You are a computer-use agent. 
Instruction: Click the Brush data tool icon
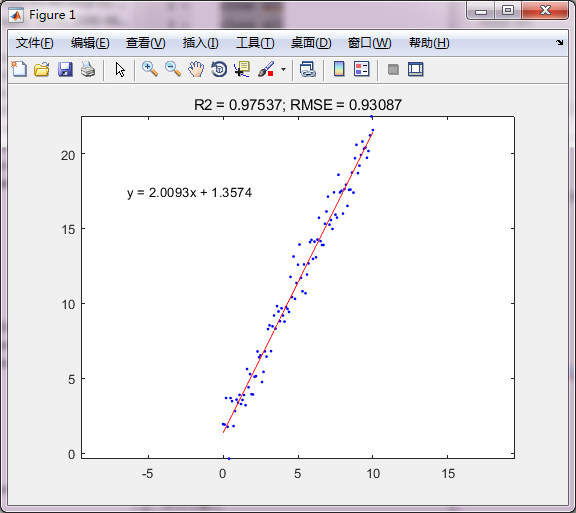pyautogui.click(x=266, y=69)
